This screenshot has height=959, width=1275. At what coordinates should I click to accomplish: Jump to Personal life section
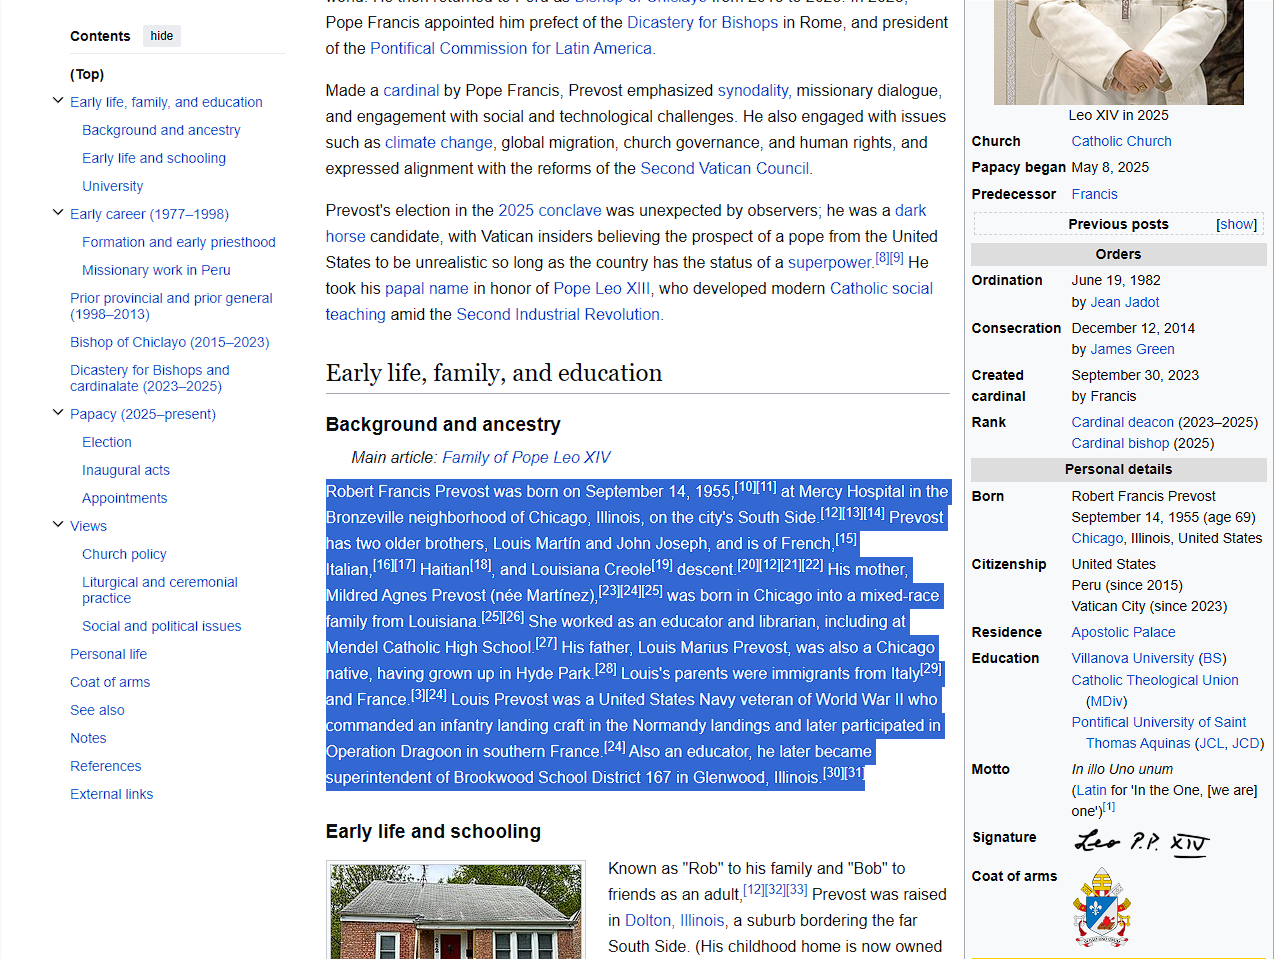click(108, 654)
